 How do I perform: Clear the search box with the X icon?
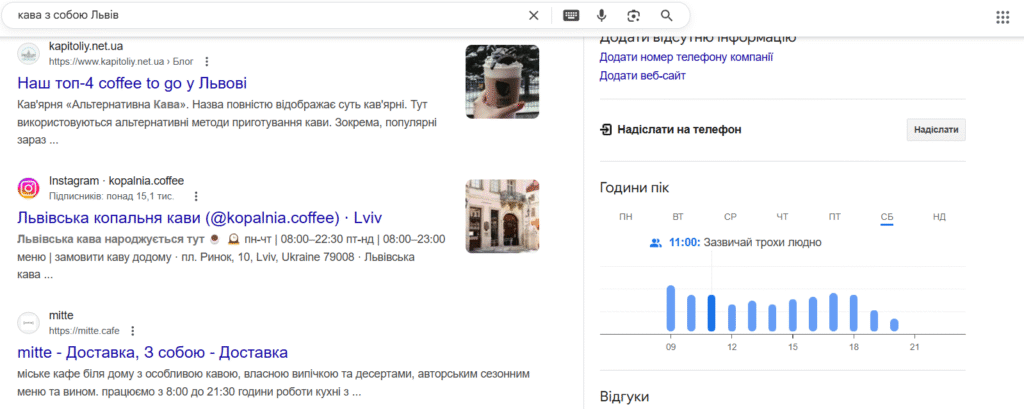click(x=534, y=16)
